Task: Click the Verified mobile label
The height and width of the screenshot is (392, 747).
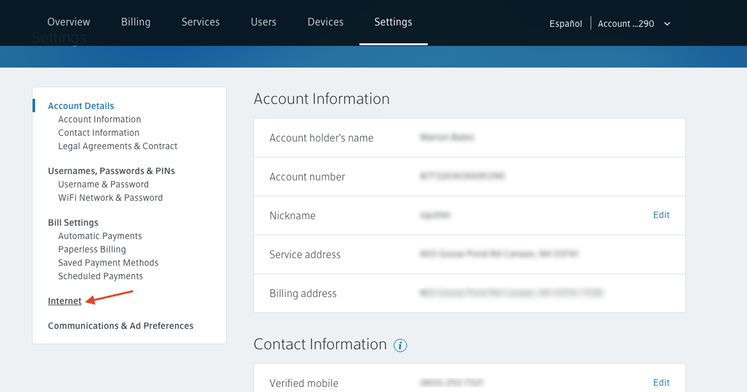Action: pyautogui.click(x=304, y=383)
